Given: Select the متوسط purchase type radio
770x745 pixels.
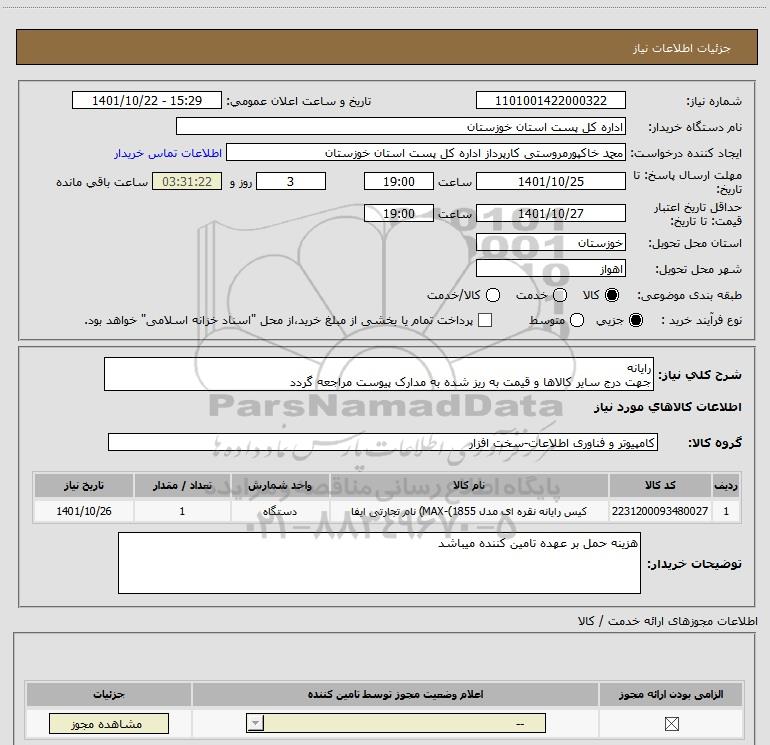Looking at the screenshot, I should coord(577,320).
